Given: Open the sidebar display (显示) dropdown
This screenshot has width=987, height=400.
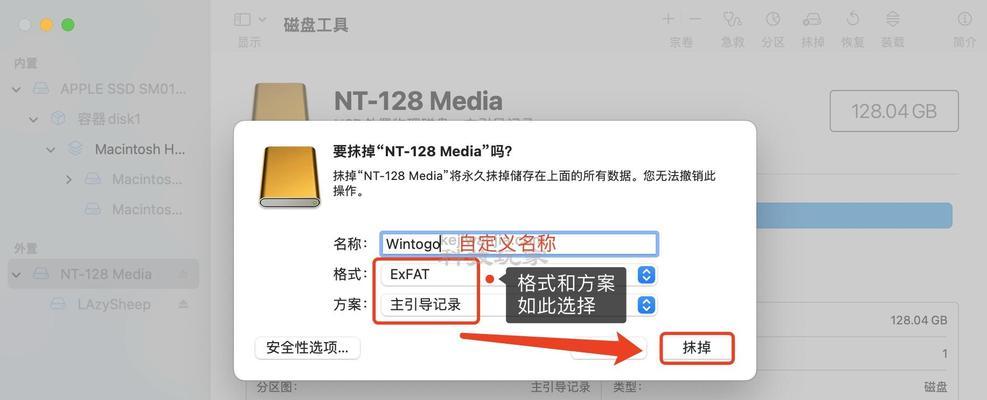Looking at the screenshot, I should [251, 20].
